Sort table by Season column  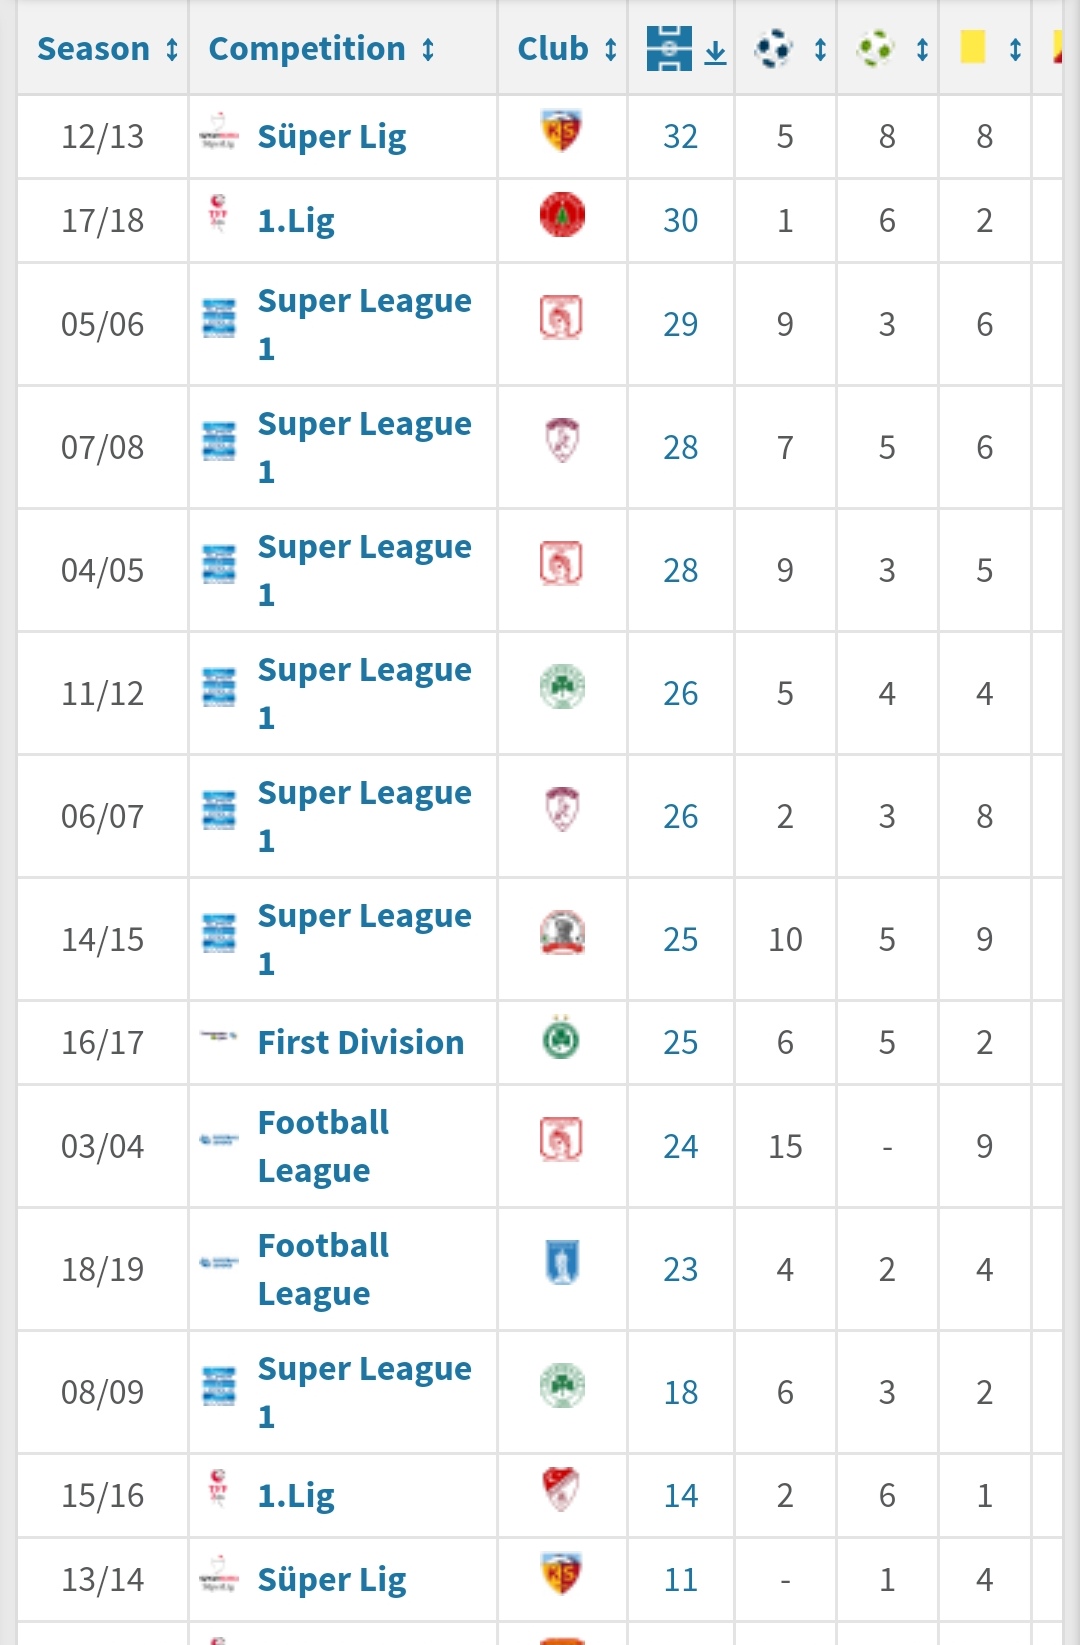[107, 49]
